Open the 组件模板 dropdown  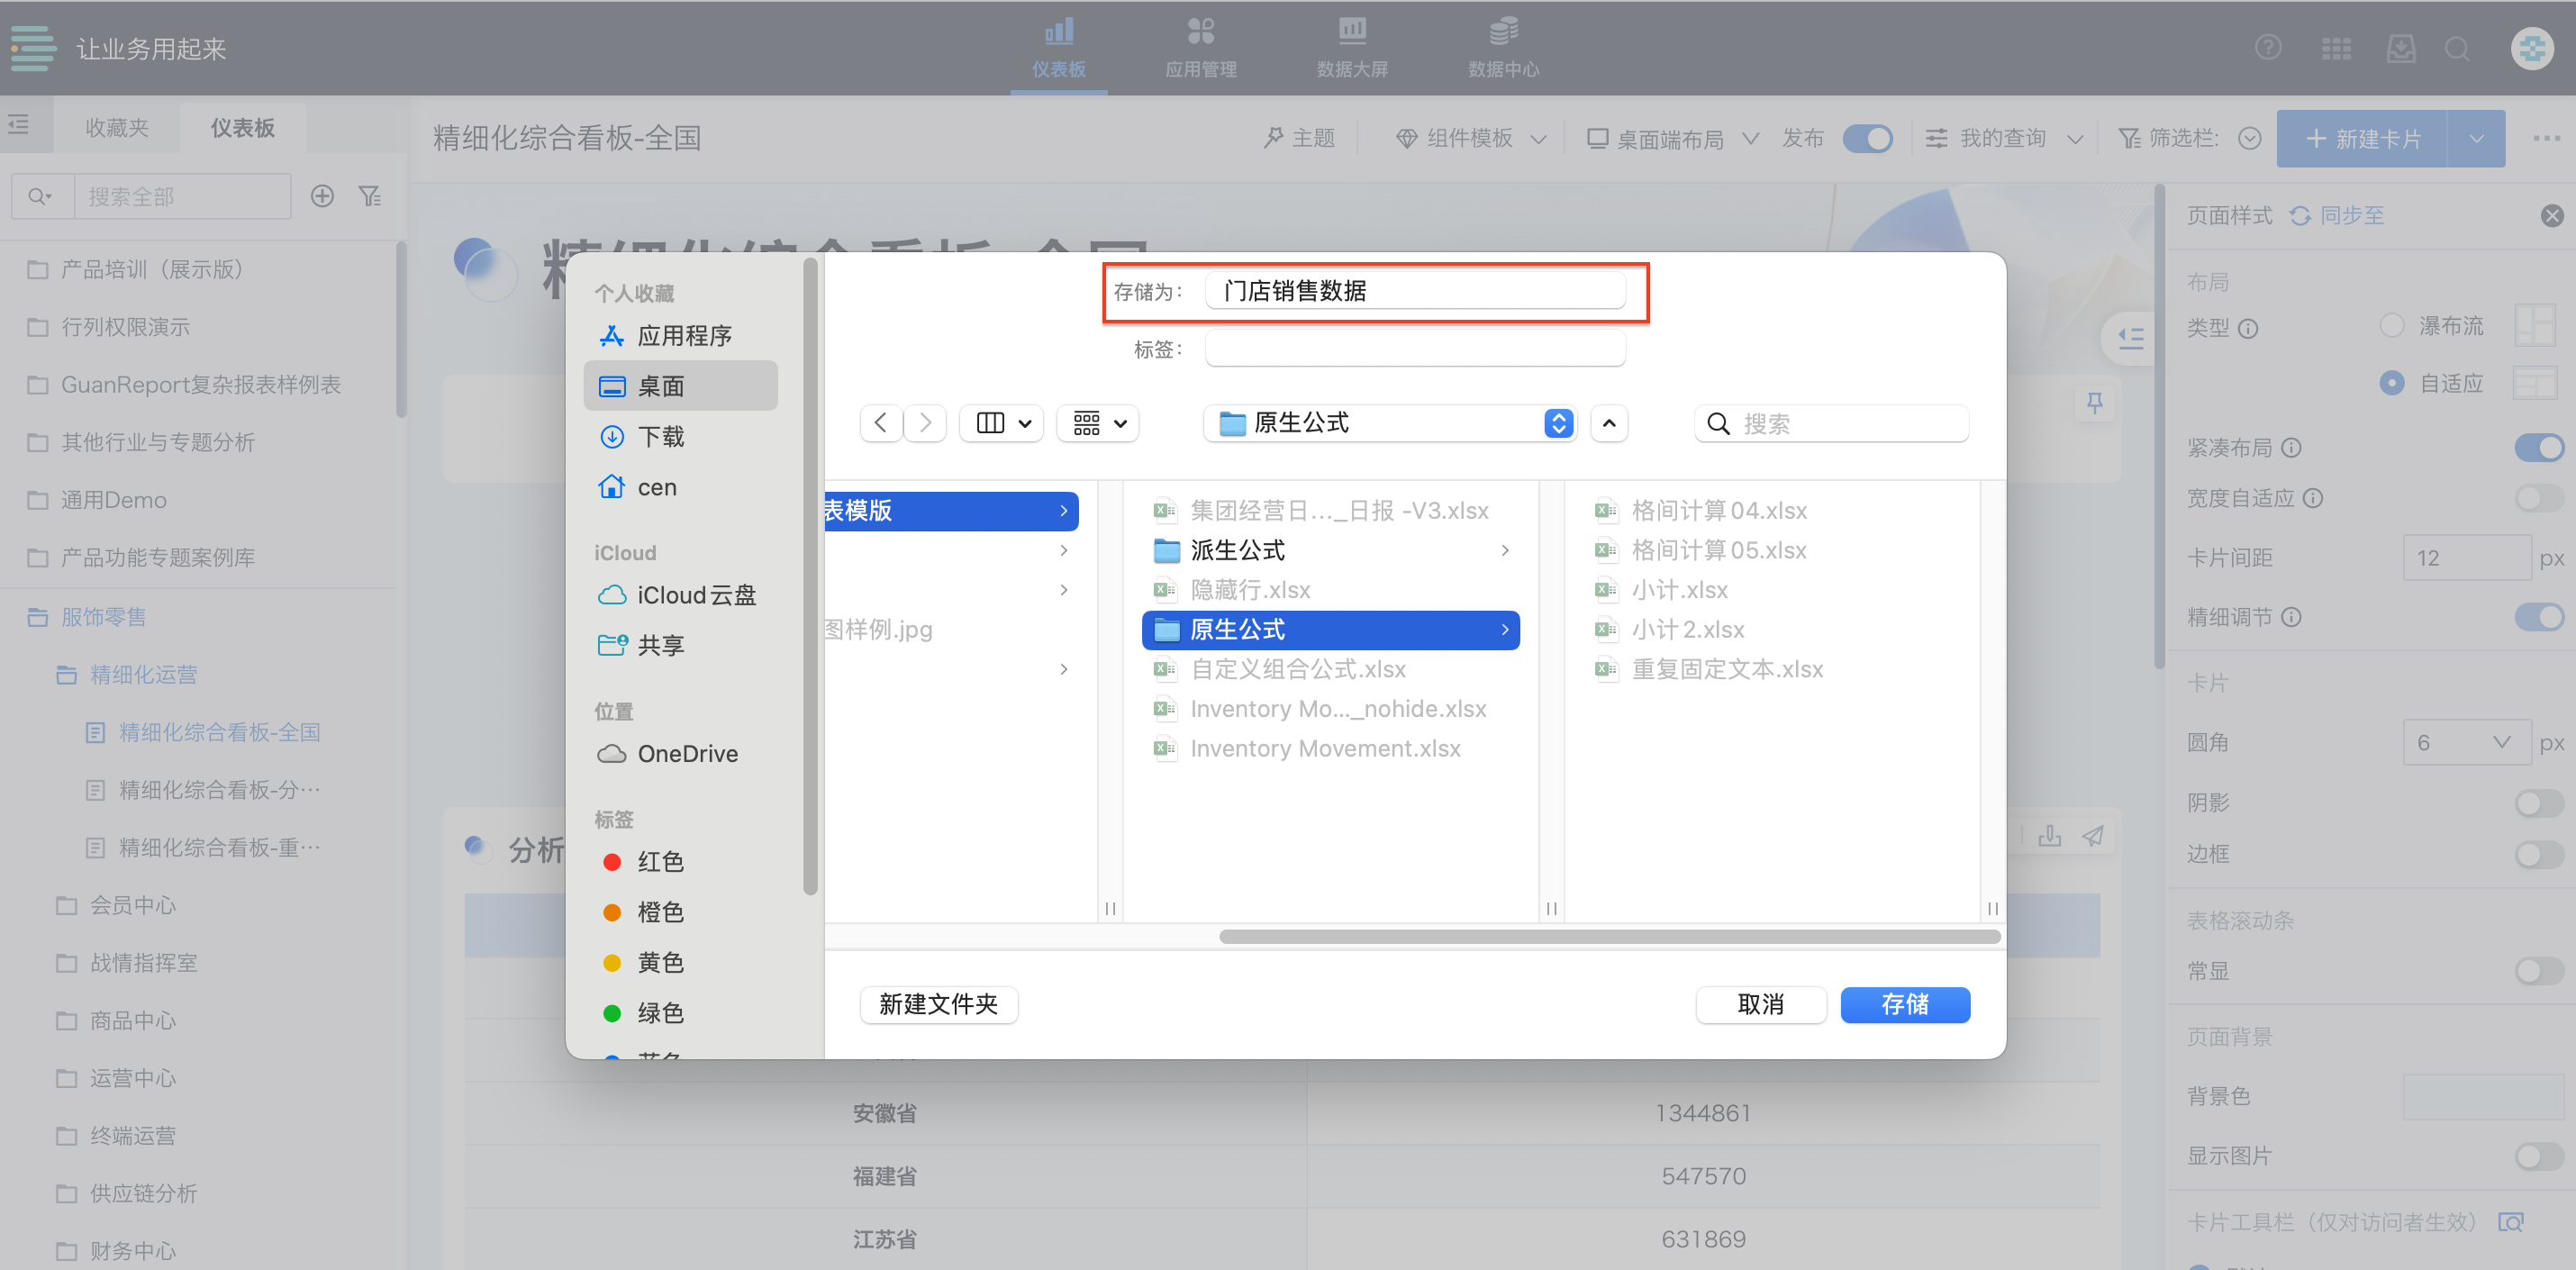tap(1470, 138)
